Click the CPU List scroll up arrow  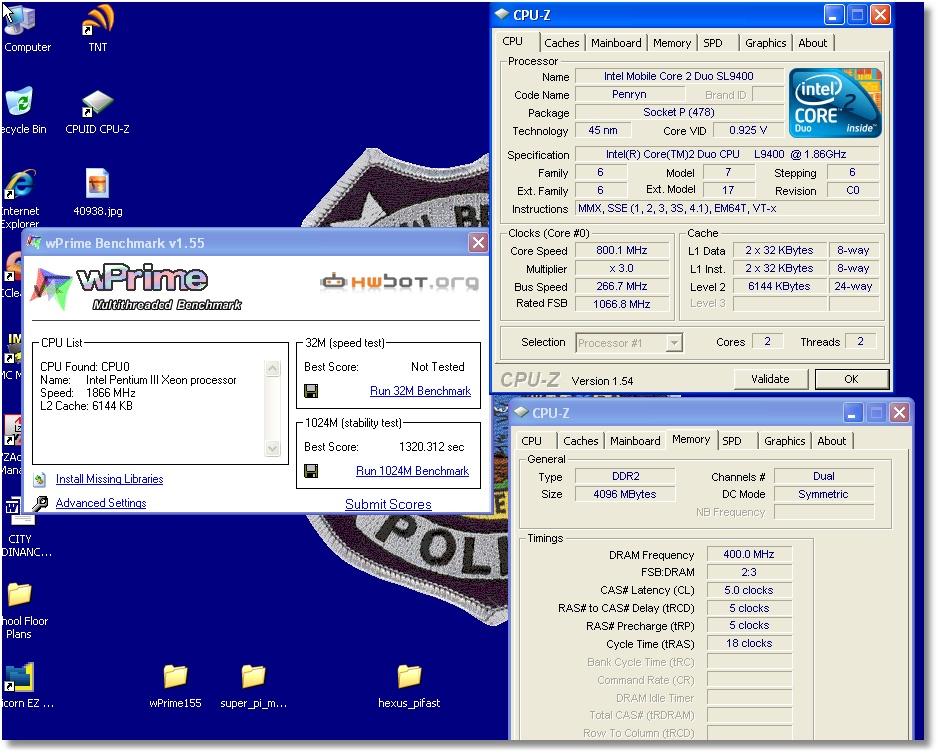click(x=272, y=368)
